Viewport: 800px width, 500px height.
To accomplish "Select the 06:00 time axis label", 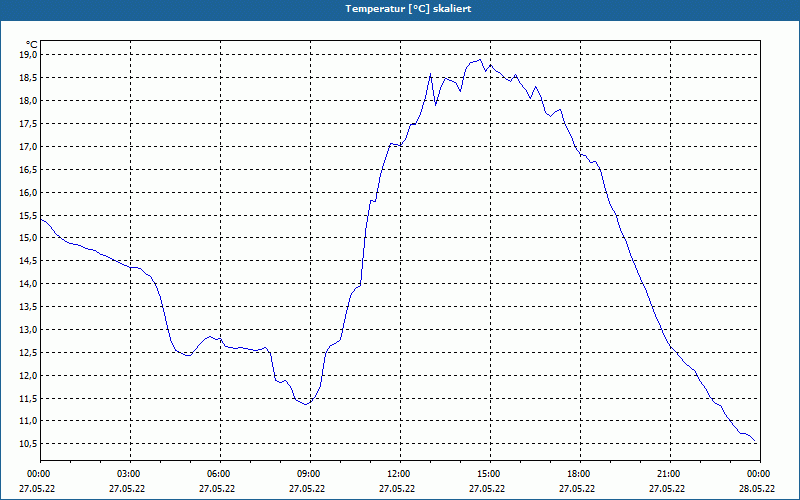I will click(x=217, y=474).
